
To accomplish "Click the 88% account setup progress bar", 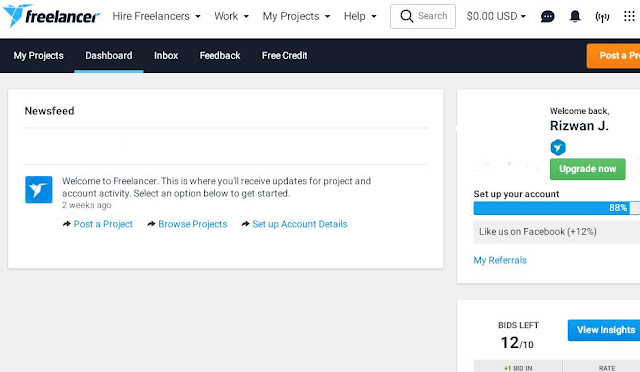I will point(557,208).
